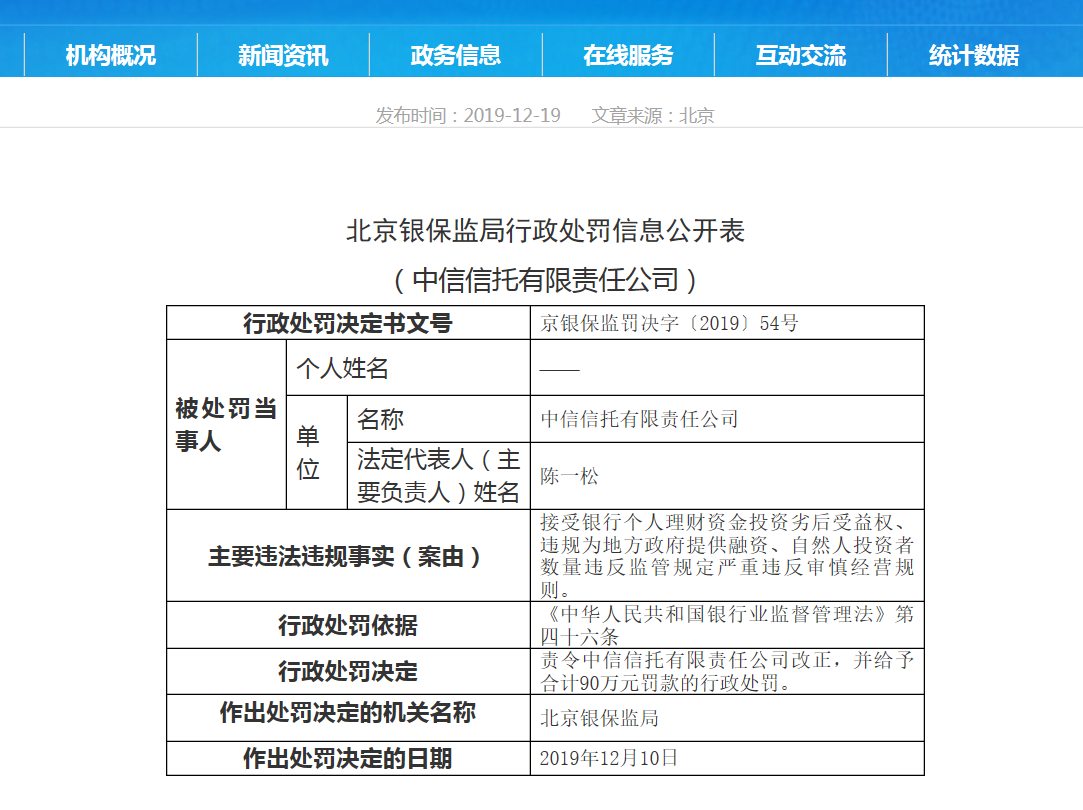Image resolution: width=1083 pixels, height=810 pixels.
Task: Select the 作出处罚决定的机关名称 cell
Action: point(348,718)
